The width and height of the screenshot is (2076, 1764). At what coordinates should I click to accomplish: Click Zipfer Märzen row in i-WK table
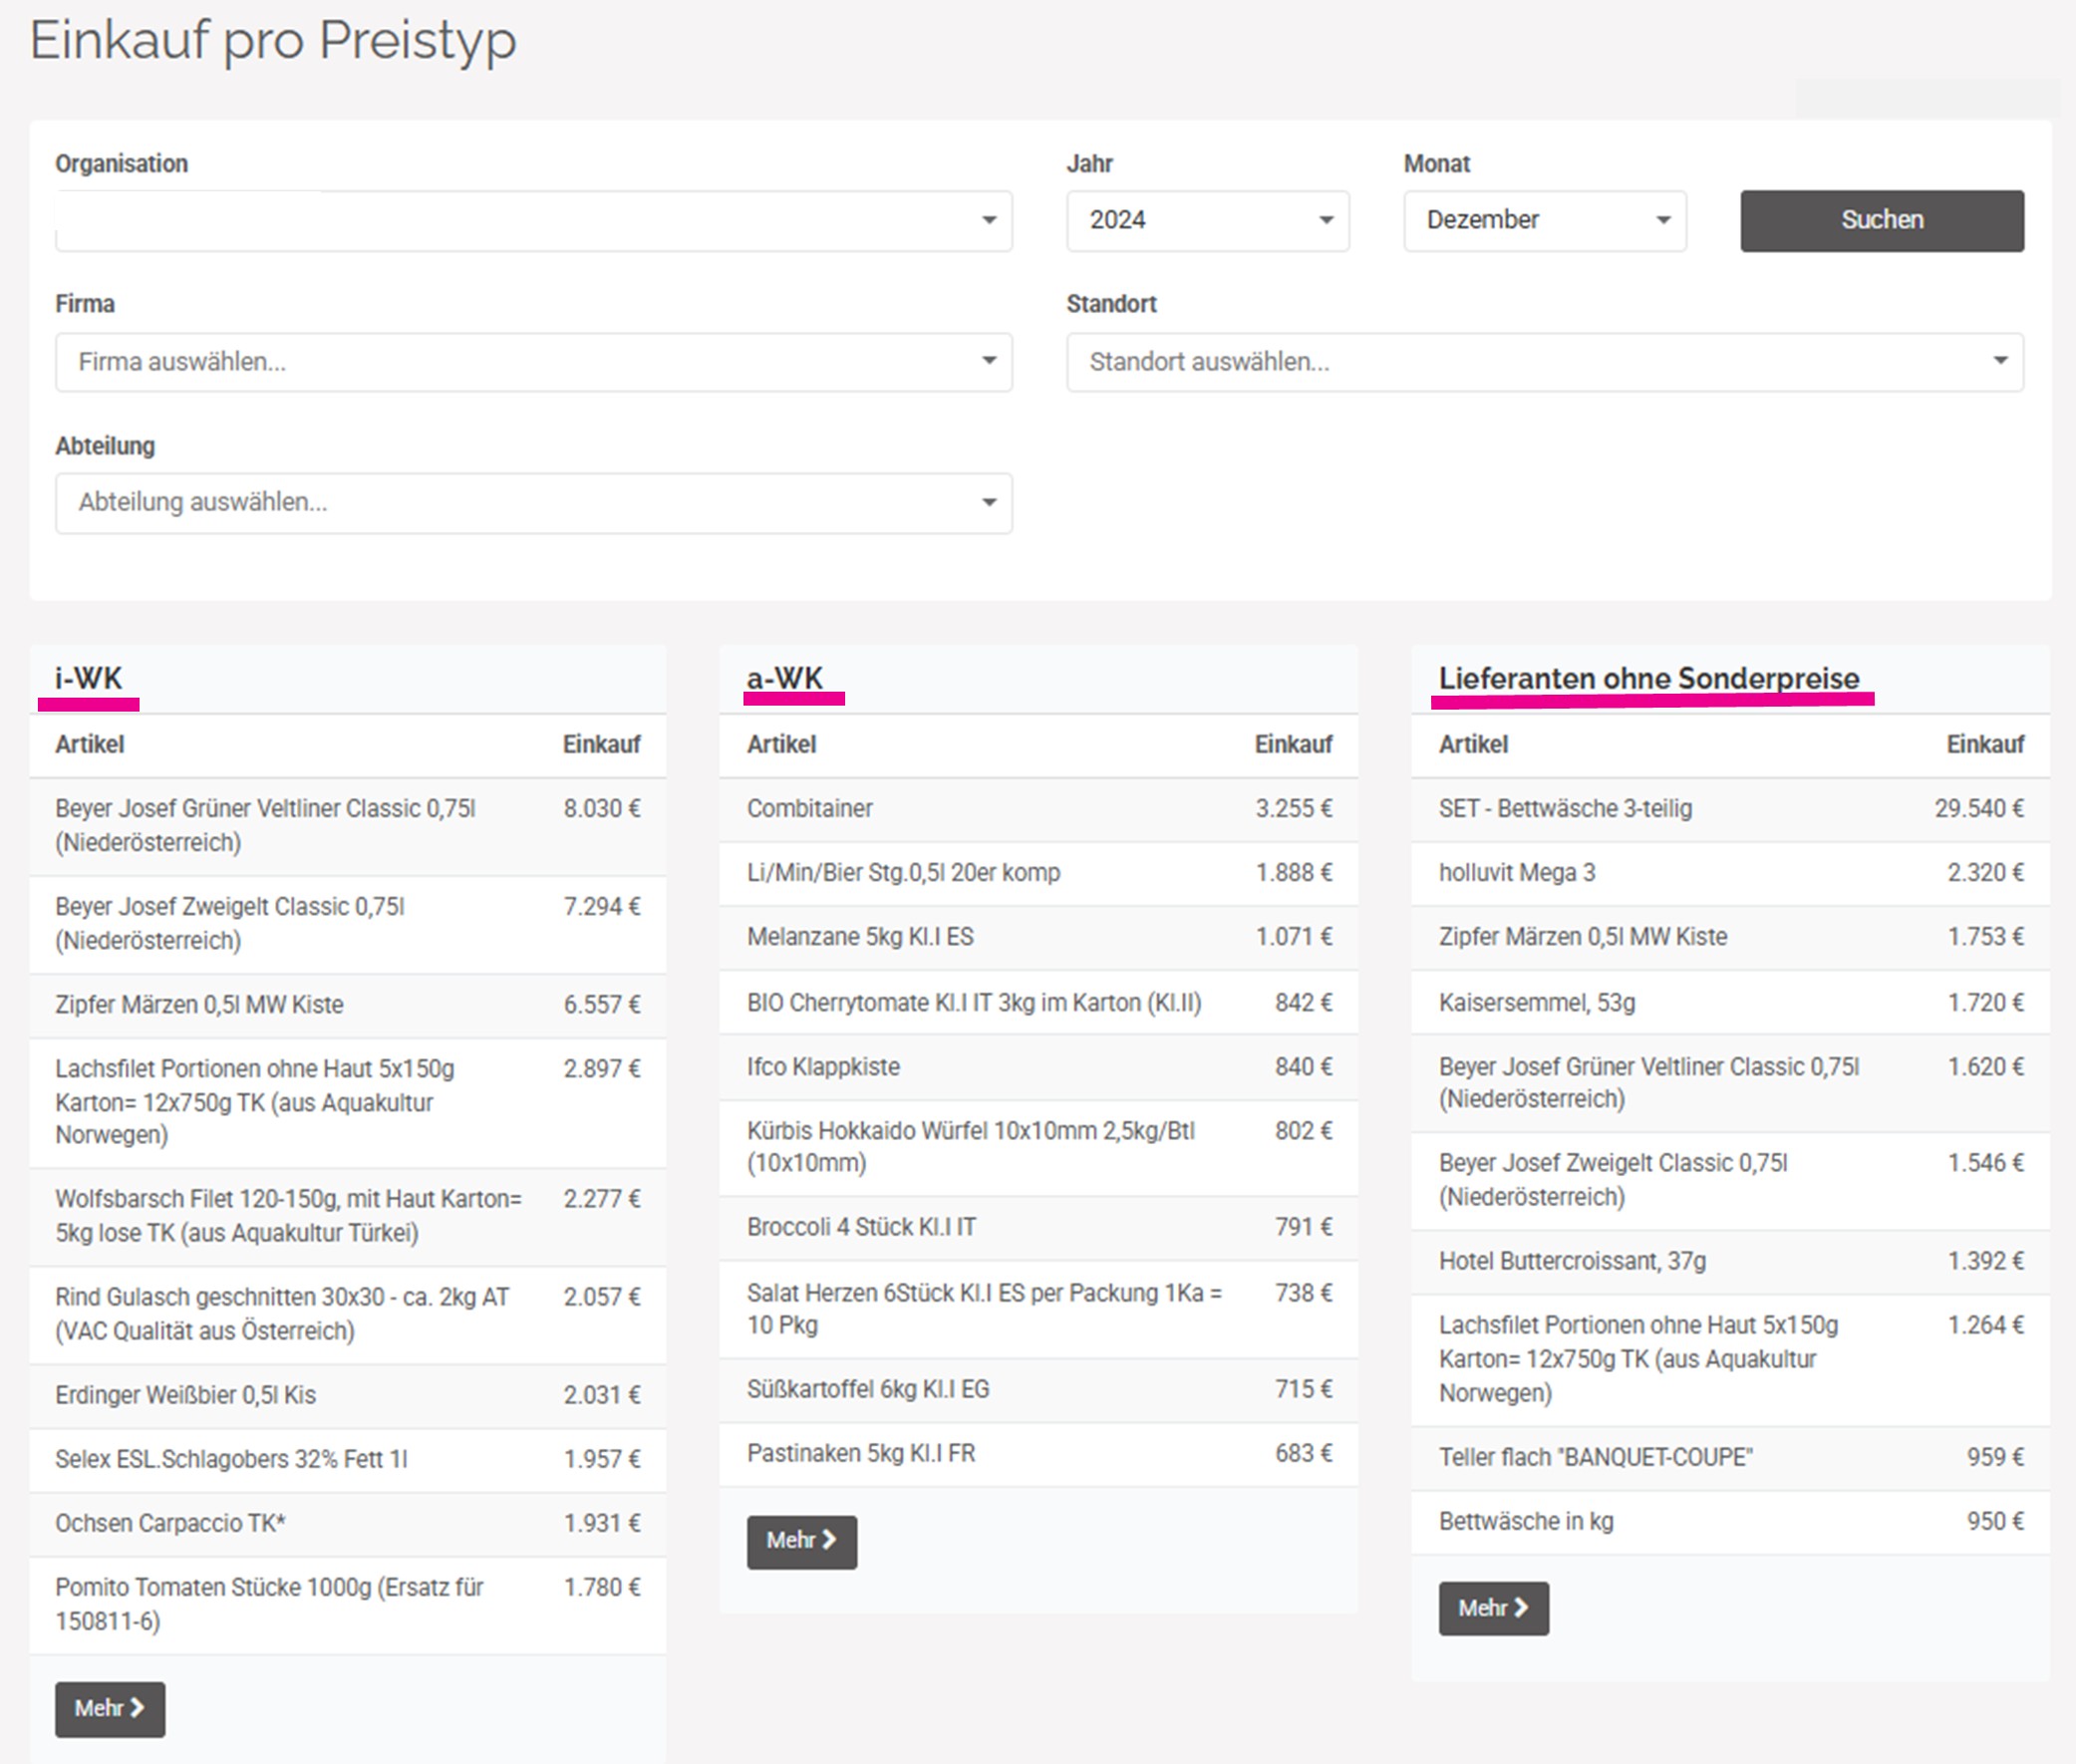pos(348,1005)
